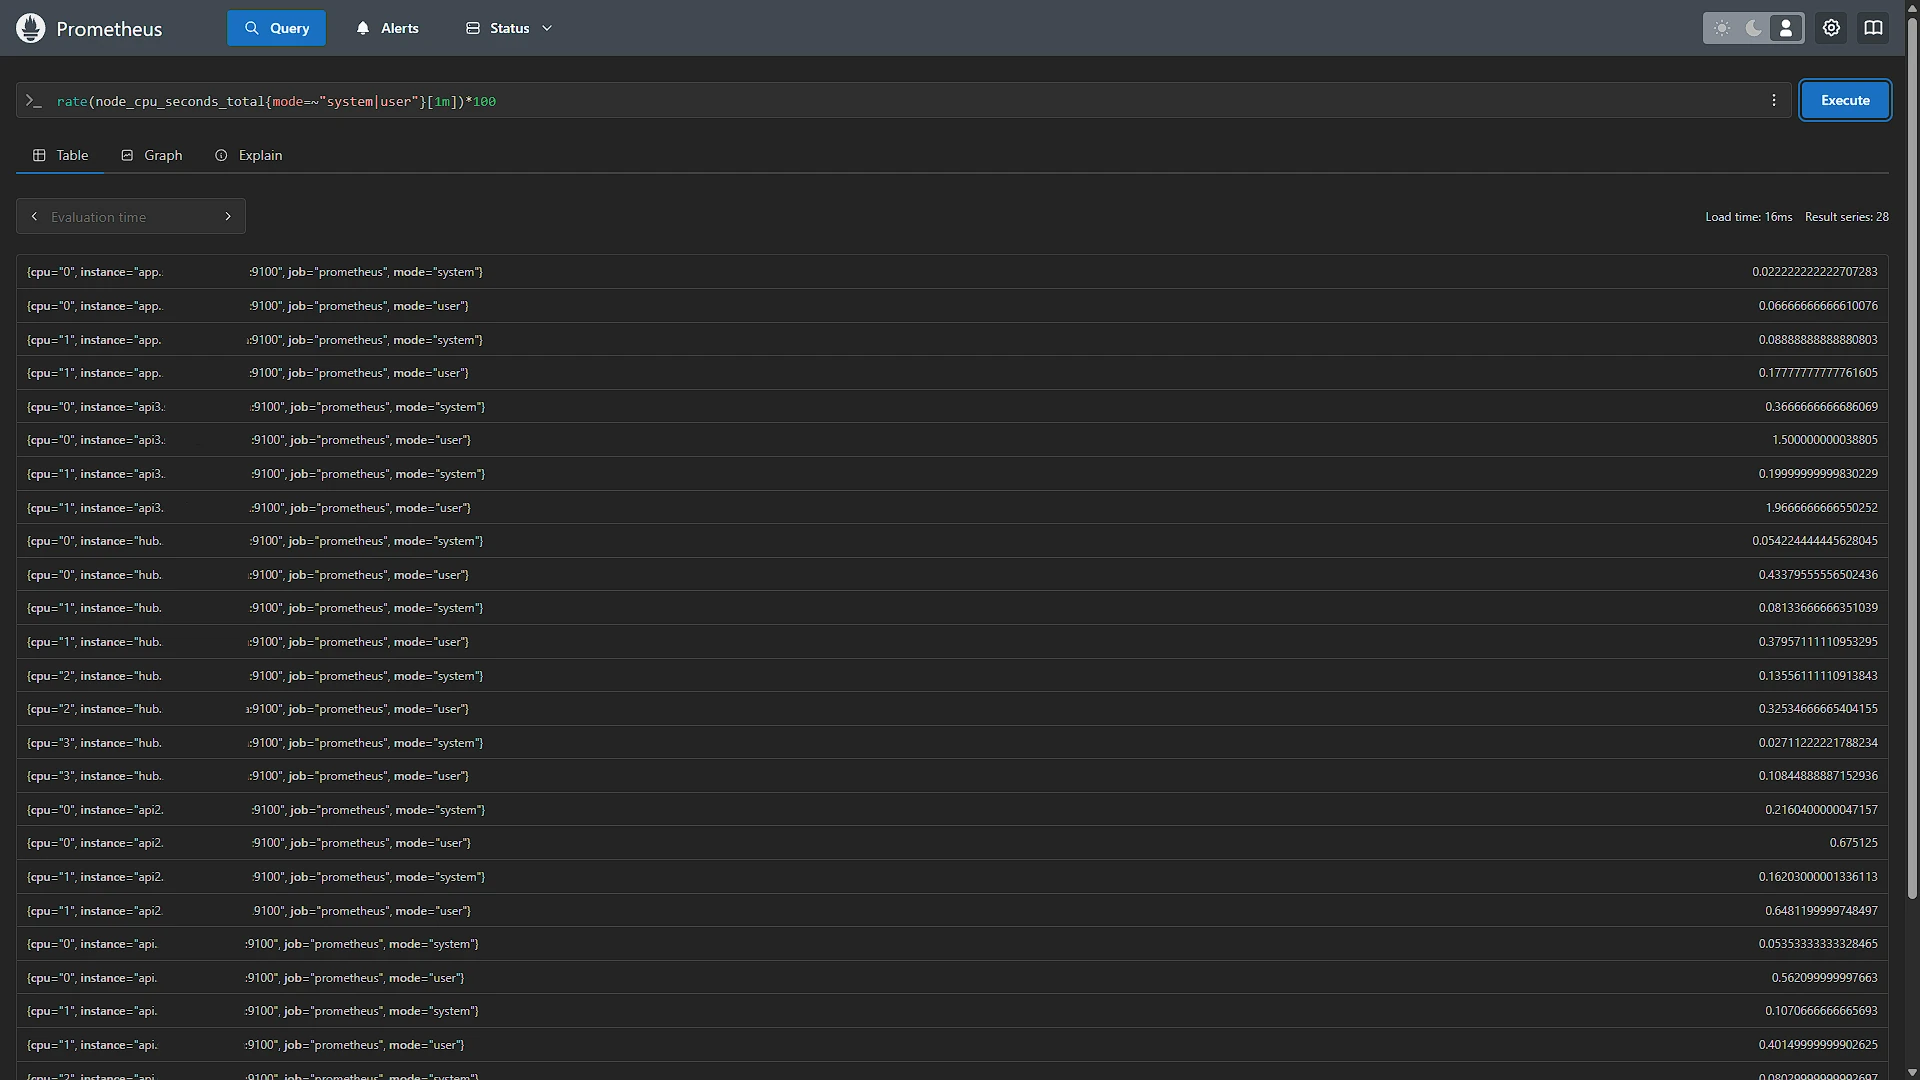
Task: Select value 1.500000000038805
Action: [1824, 440]
